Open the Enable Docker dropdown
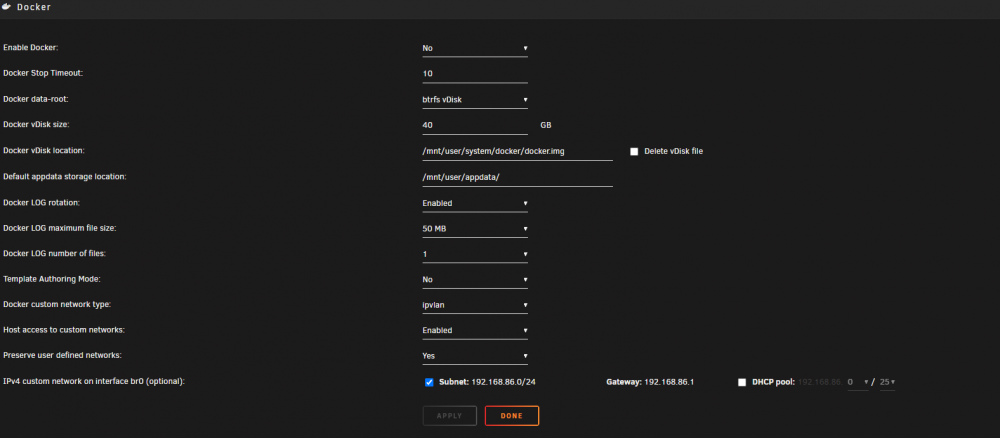This screenshot has width=1000, height=438. point(475,48)
